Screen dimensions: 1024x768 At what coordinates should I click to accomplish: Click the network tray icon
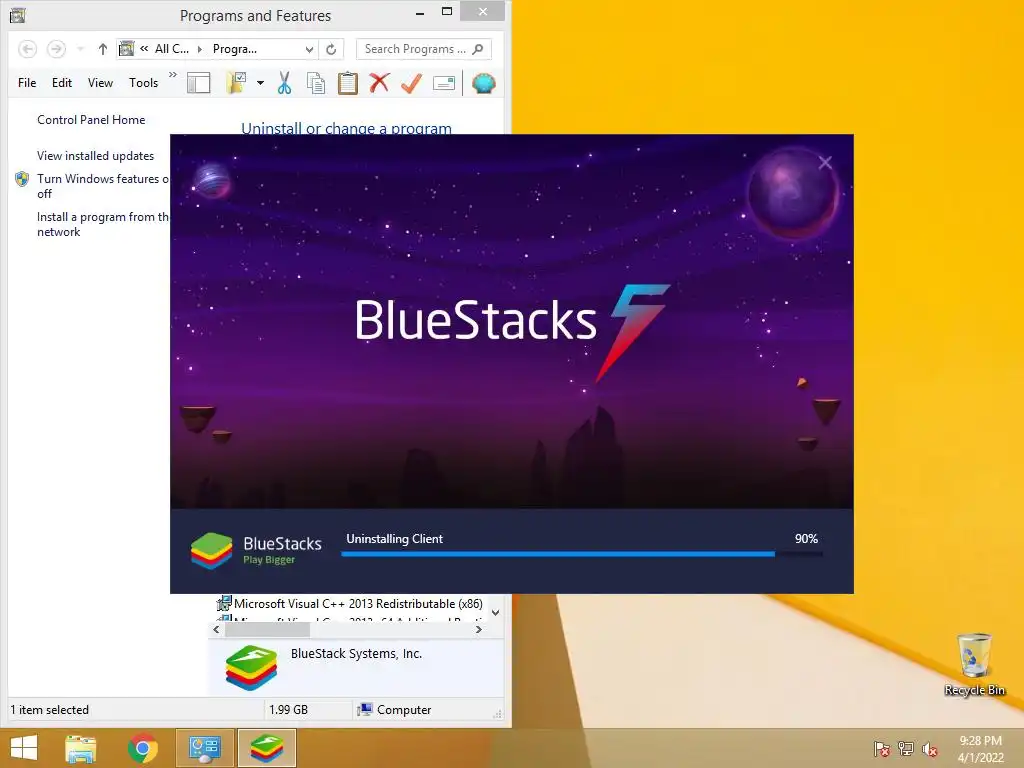(906, 749)
